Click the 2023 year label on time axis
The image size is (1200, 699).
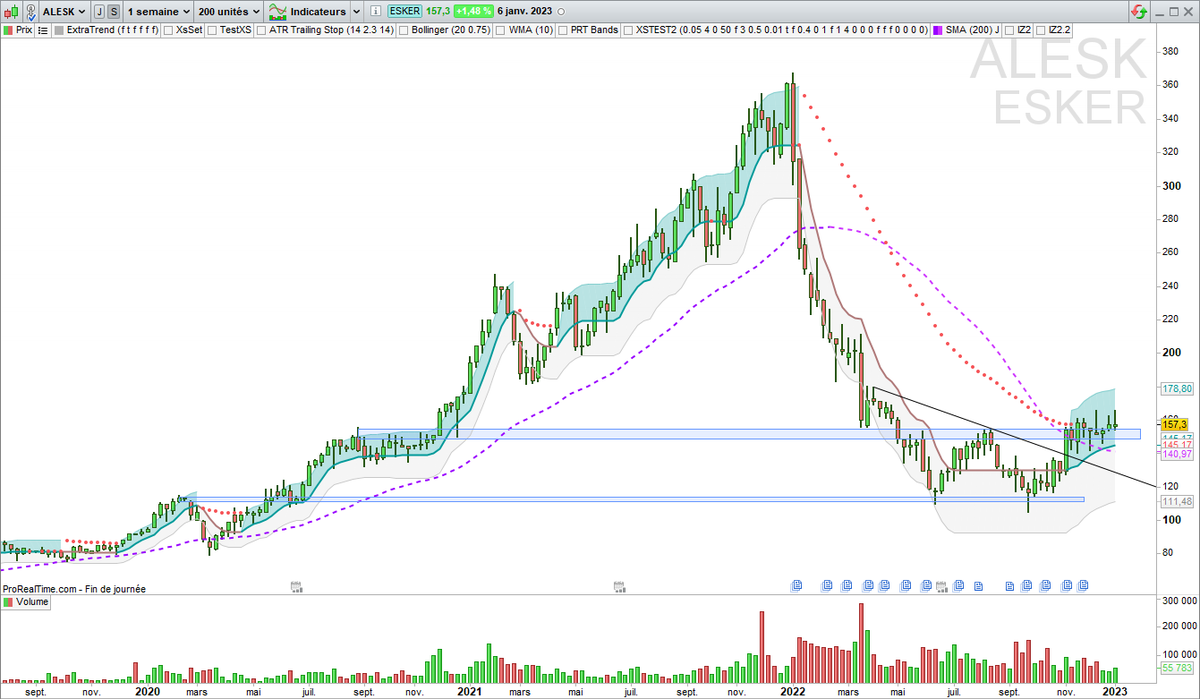coord(1116,691)
